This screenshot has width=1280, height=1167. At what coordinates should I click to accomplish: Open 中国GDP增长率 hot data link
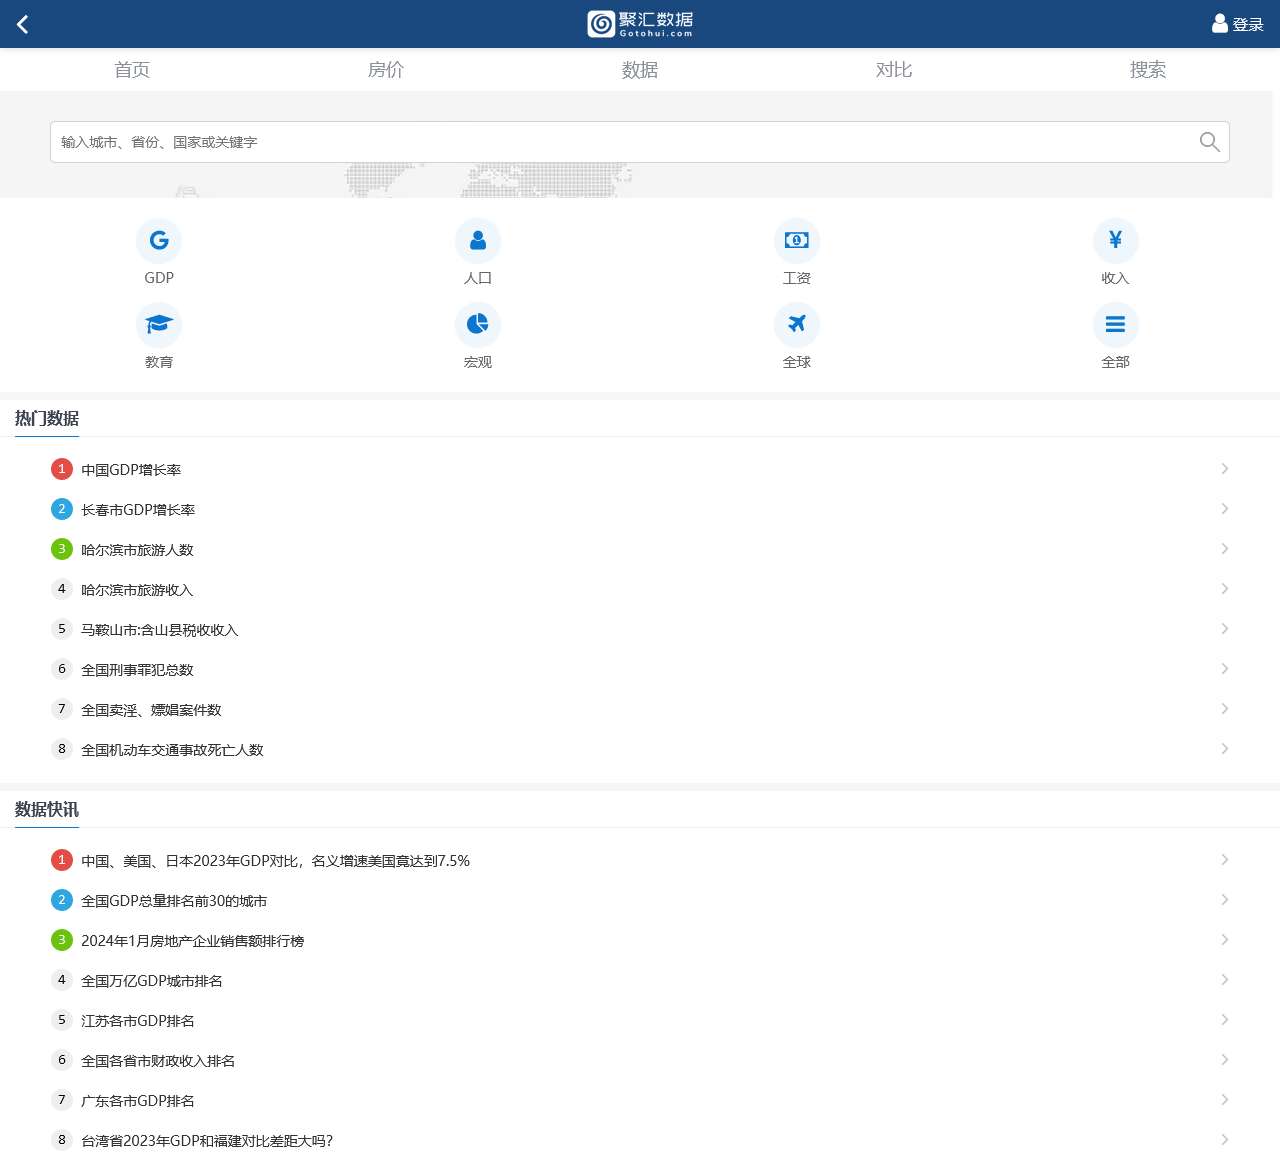(131, 470)
